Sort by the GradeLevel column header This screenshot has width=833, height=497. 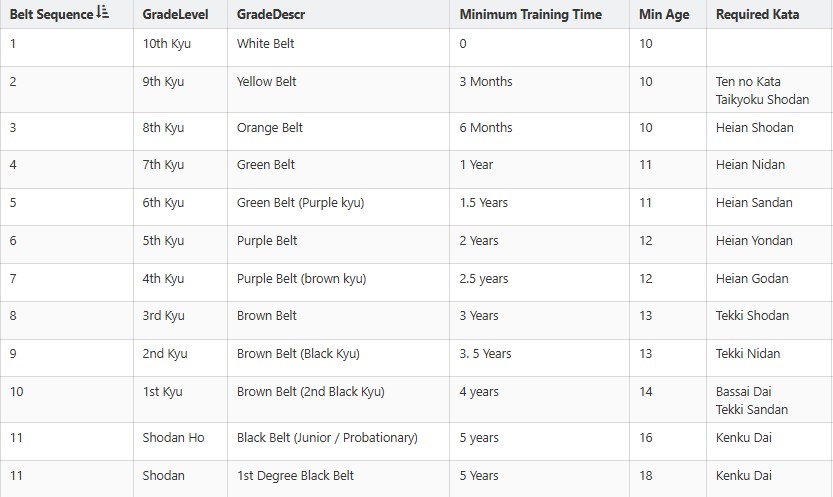tap(168, 14)
